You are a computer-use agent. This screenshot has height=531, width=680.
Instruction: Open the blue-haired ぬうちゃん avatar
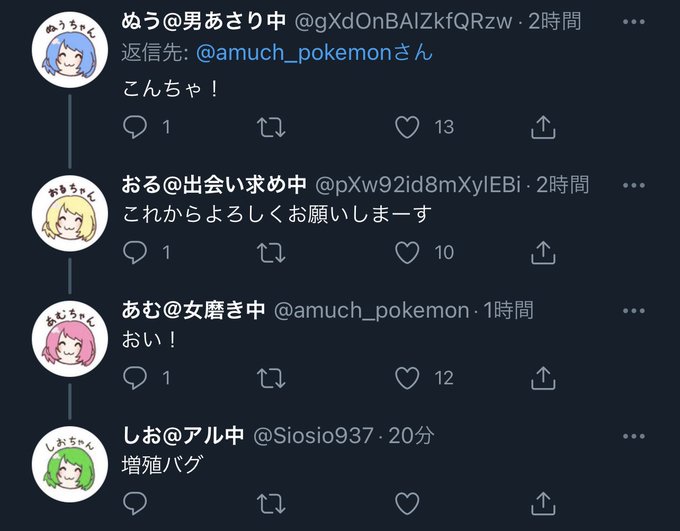pyautogui.click(x=70, y=50)
